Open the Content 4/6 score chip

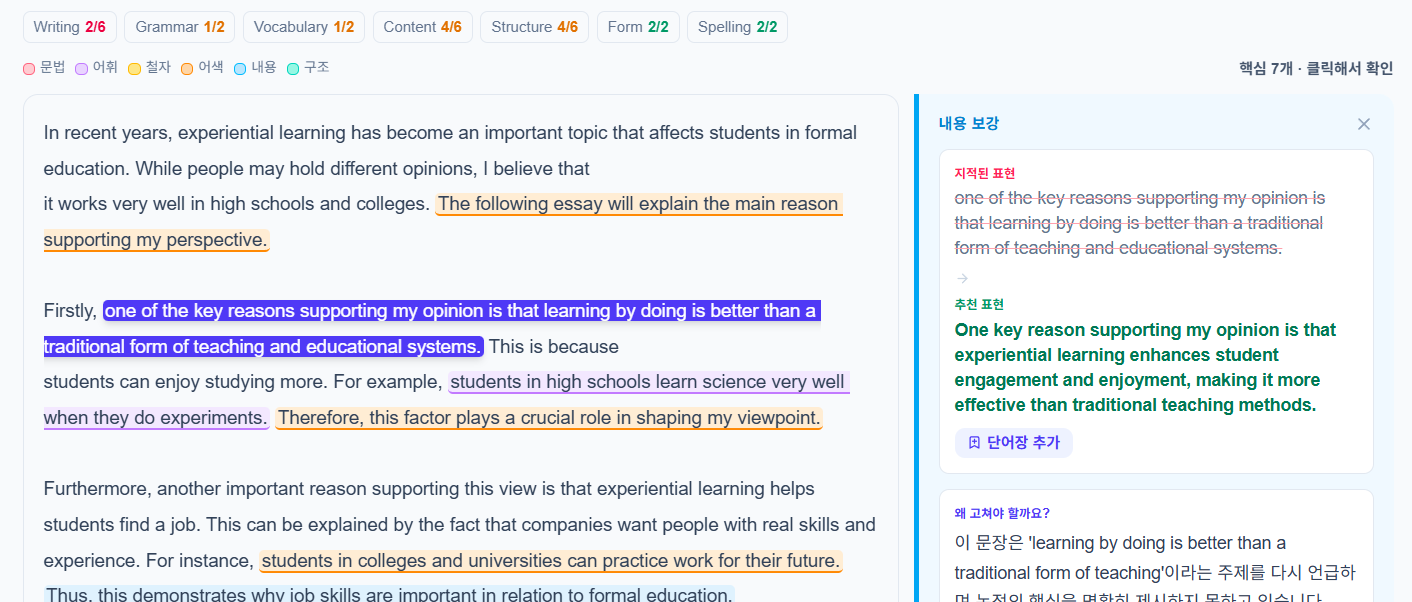click(x=422, y=27)
